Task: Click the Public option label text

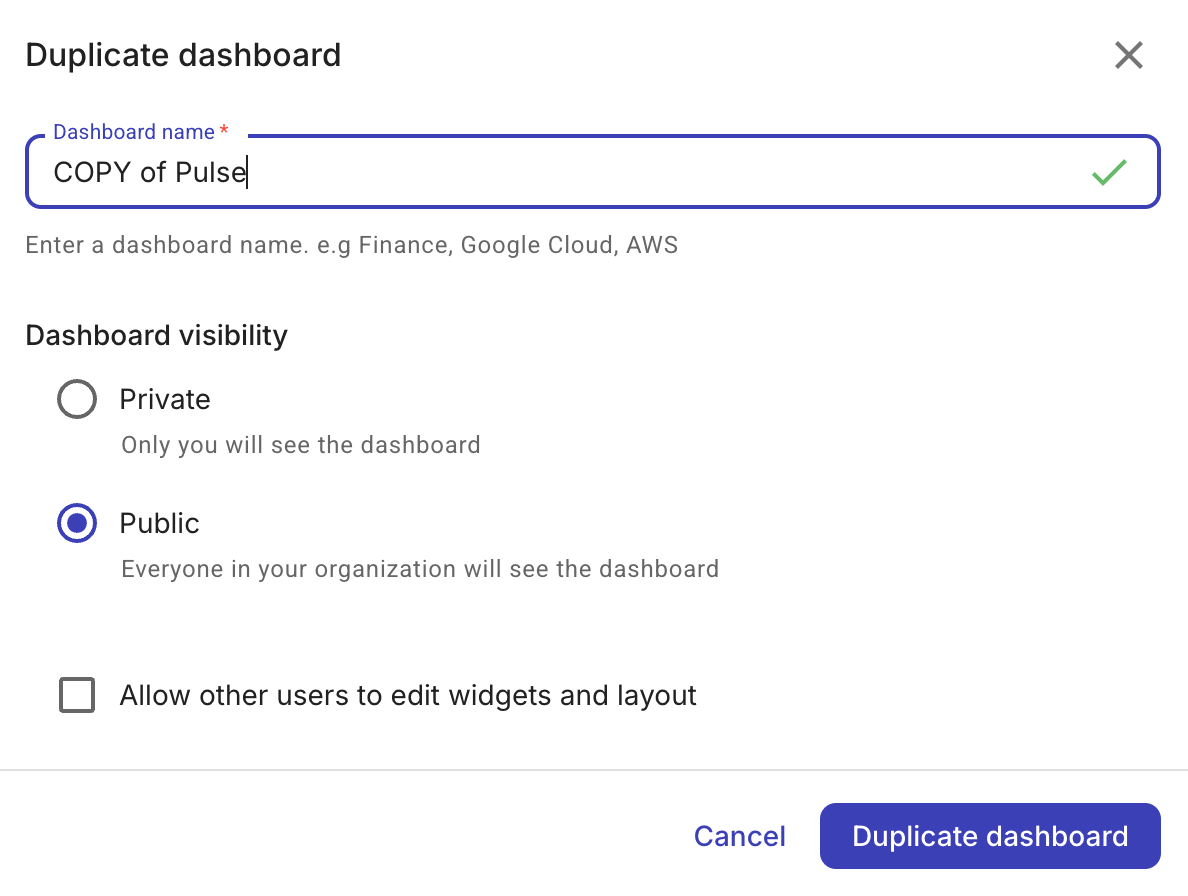Action: click(159, 523)
